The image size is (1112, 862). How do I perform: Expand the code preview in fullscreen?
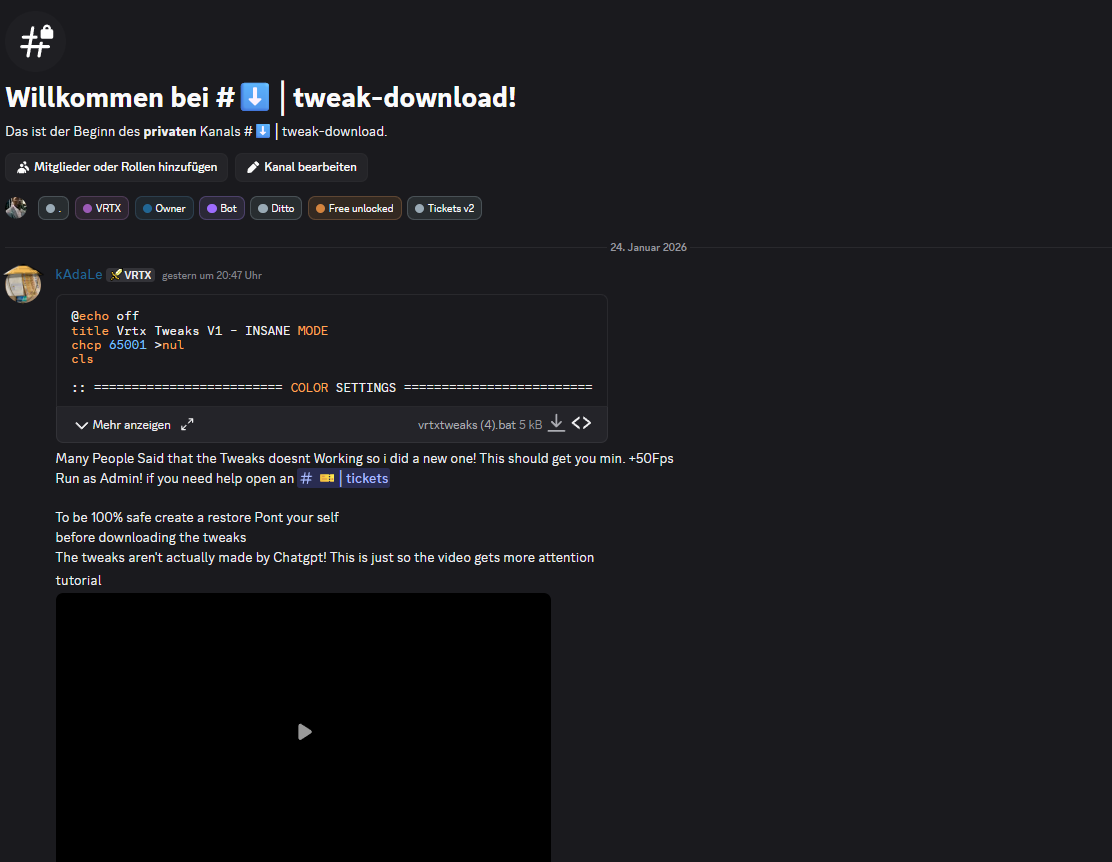coord(186,424)
